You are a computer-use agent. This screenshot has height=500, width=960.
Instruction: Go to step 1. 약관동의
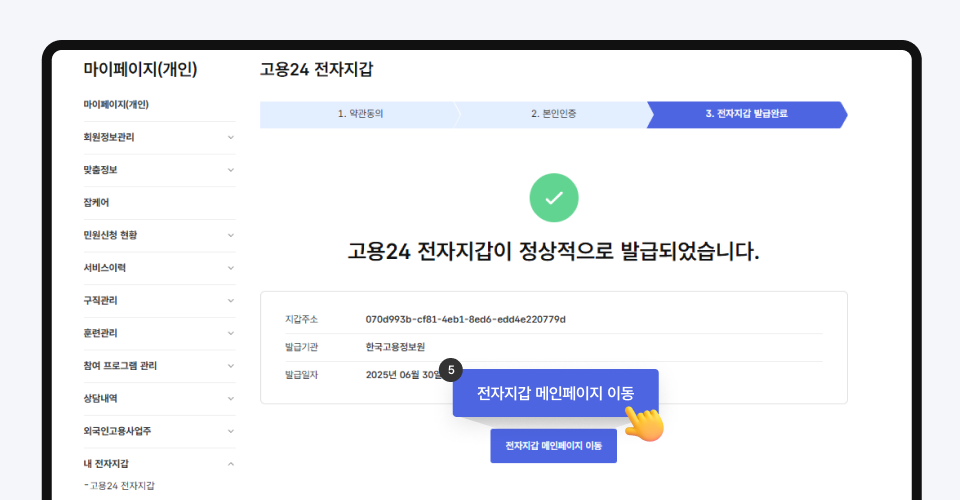(360, 114)
